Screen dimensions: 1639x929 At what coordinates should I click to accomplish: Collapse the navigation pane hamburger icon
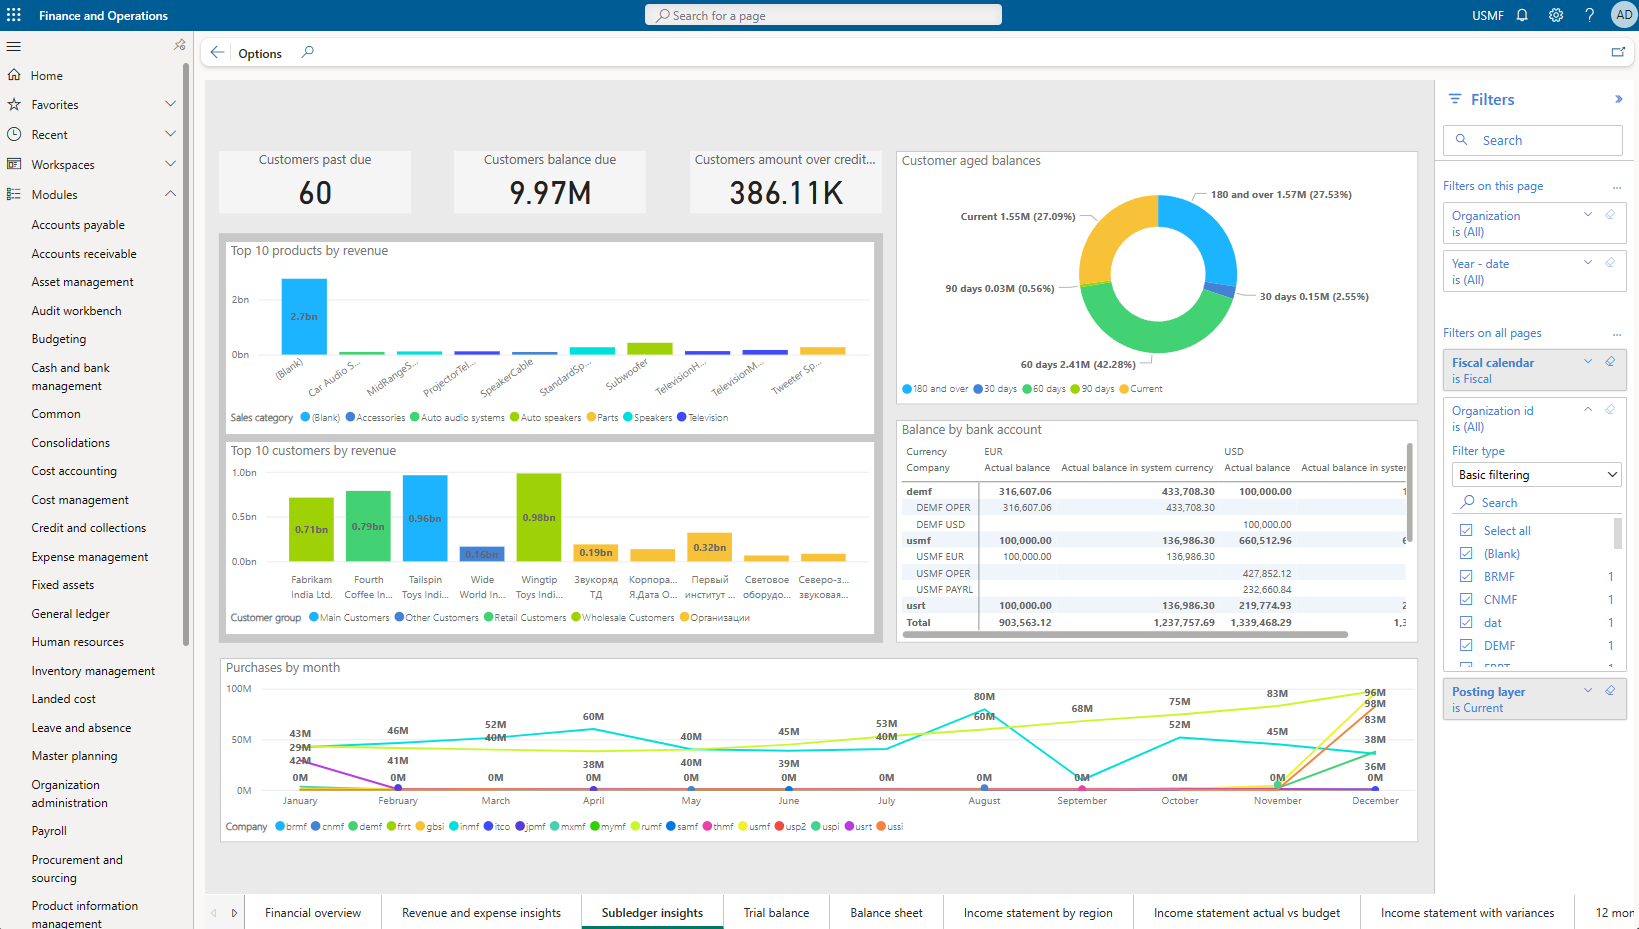[14, 46]
